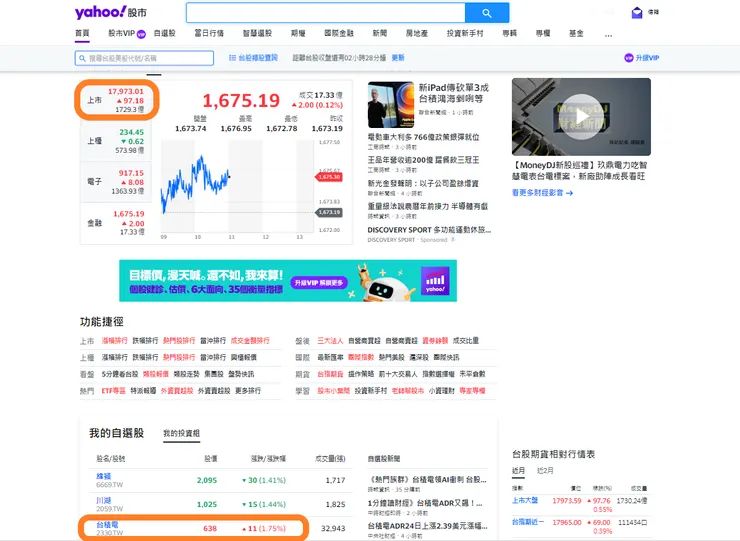Click the 台股類股查詢 list icon

[232, 58]
